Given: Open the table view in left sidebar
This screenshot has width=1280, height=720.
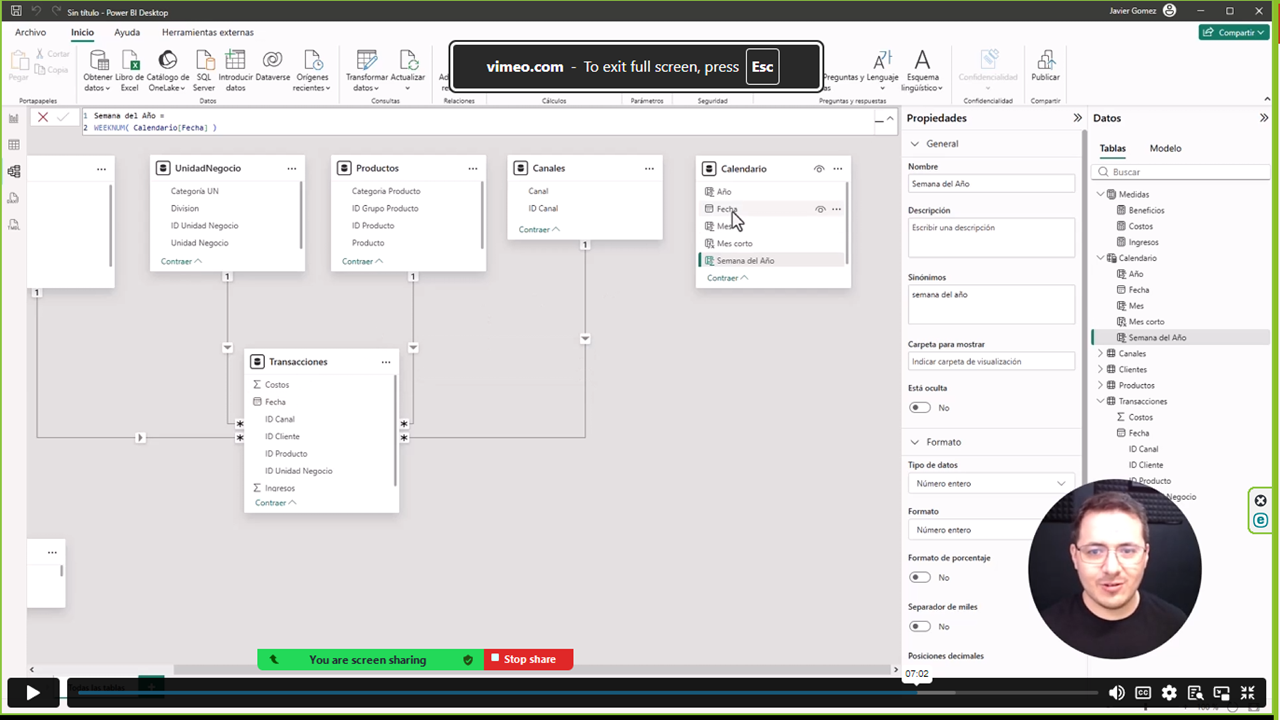Looking at the screenshot, I should 14,145.
